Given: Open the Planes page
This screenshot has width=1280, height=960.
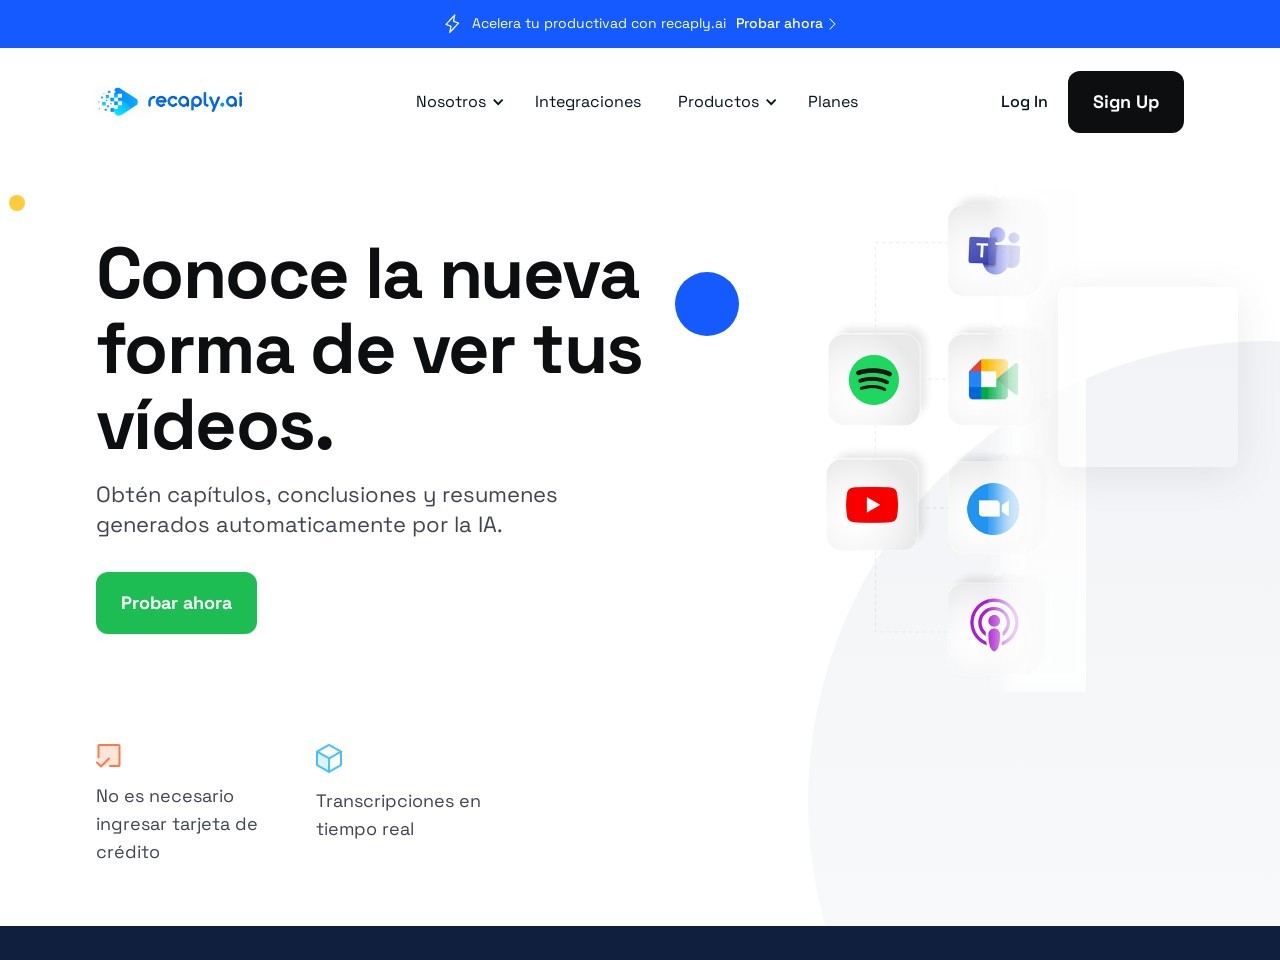Looking at the screenshot, I should pos(833,102).
